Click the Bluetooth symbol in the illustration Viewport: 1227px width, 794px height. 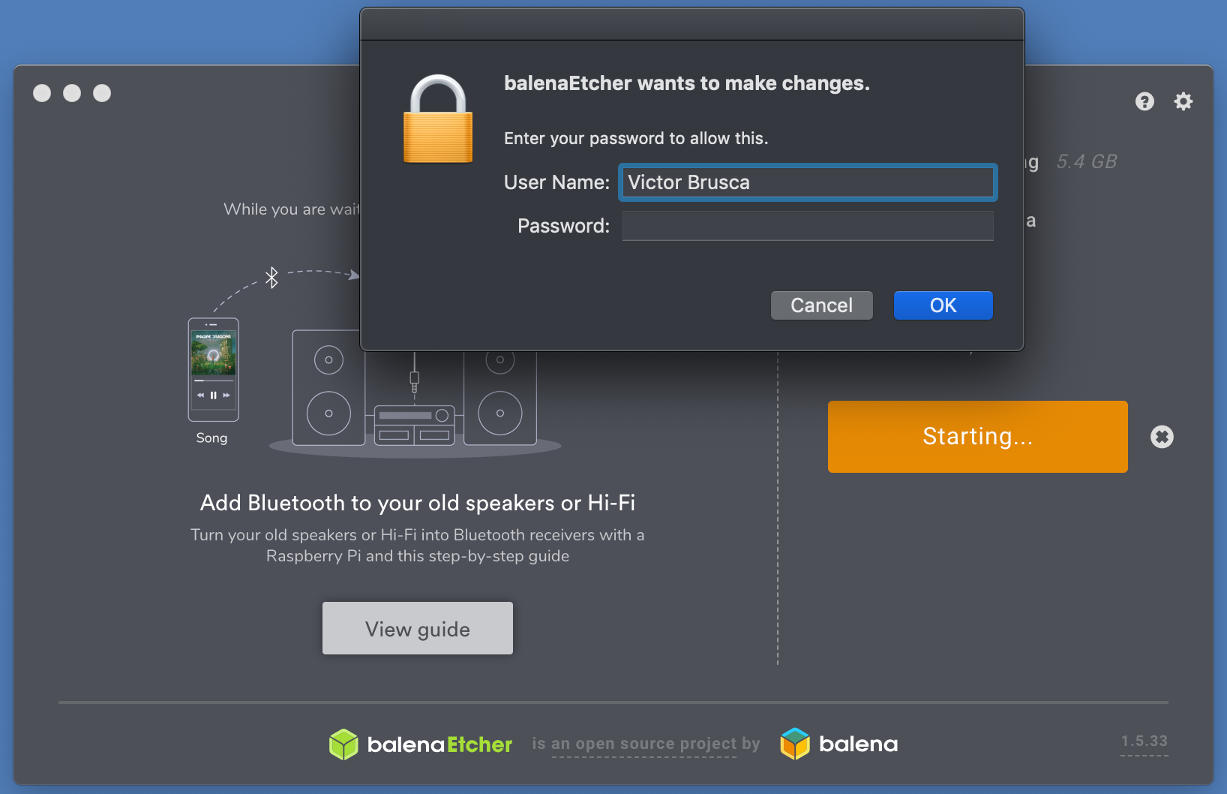[271, 277]
